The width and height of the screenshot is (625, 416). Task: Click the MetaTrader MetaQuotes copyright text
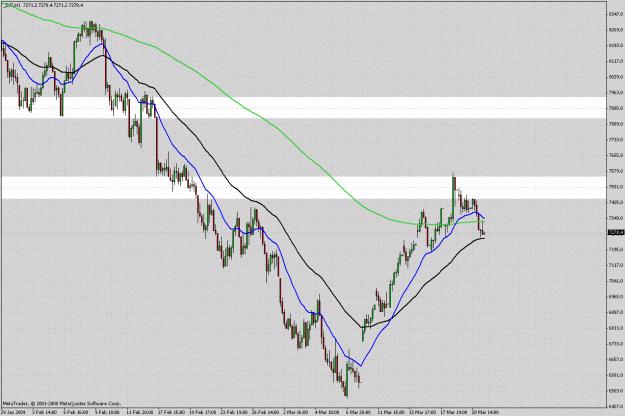coord(61,403)
